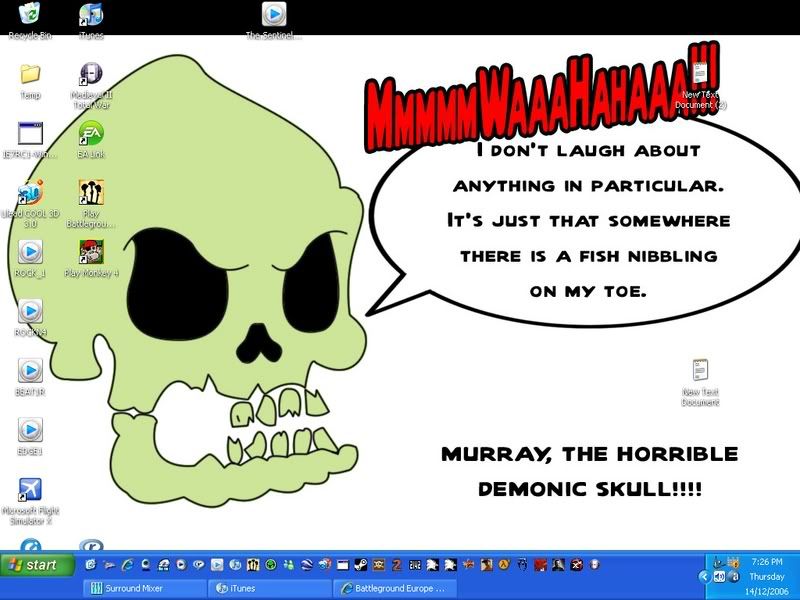This screenshot has width=800, height=600.
Task: Select the lower-right New Text Document file
Action: pyautogui.click(x=701, y=383)
